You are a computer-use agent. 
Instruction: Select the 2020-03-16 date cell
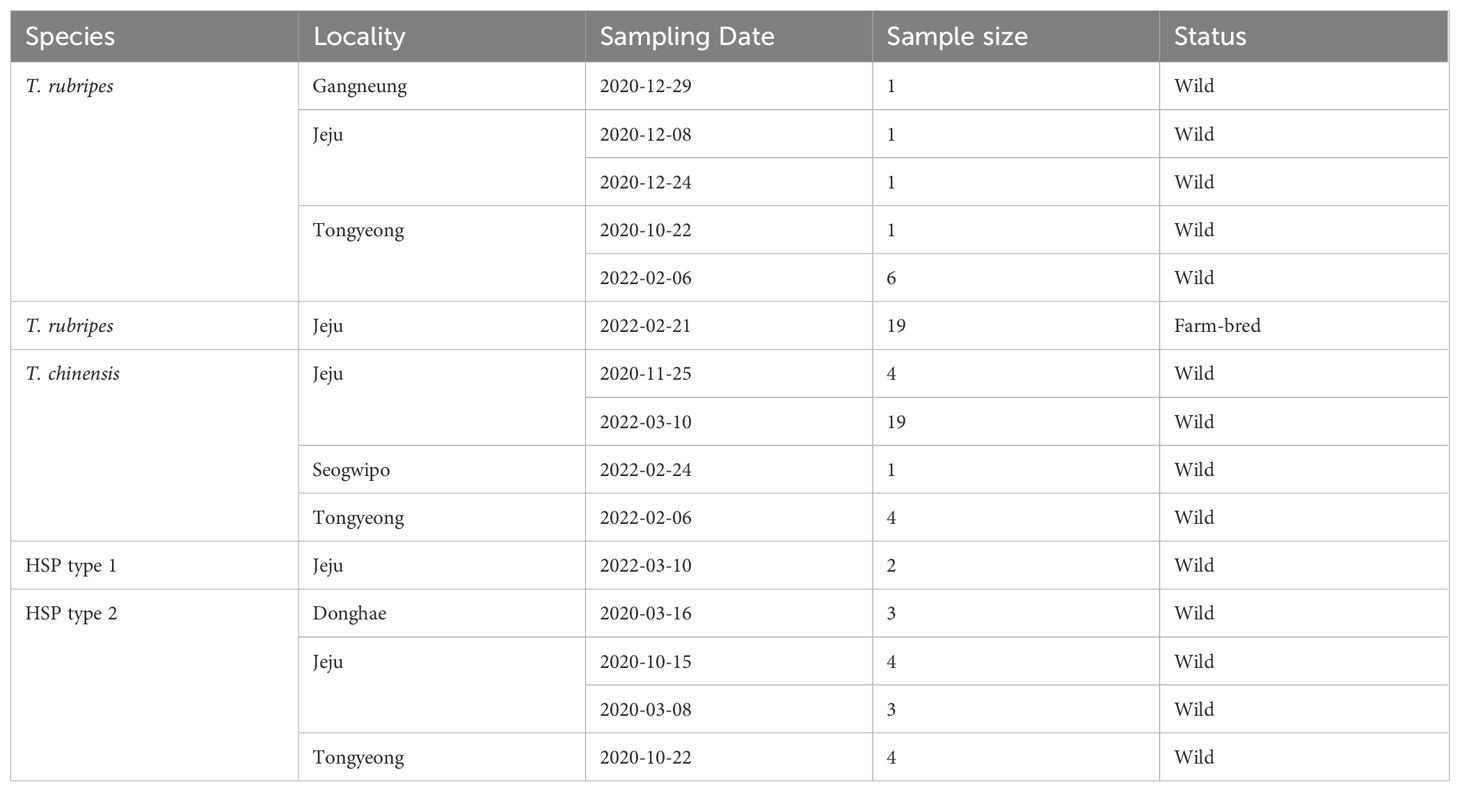(x=729, y=614)
